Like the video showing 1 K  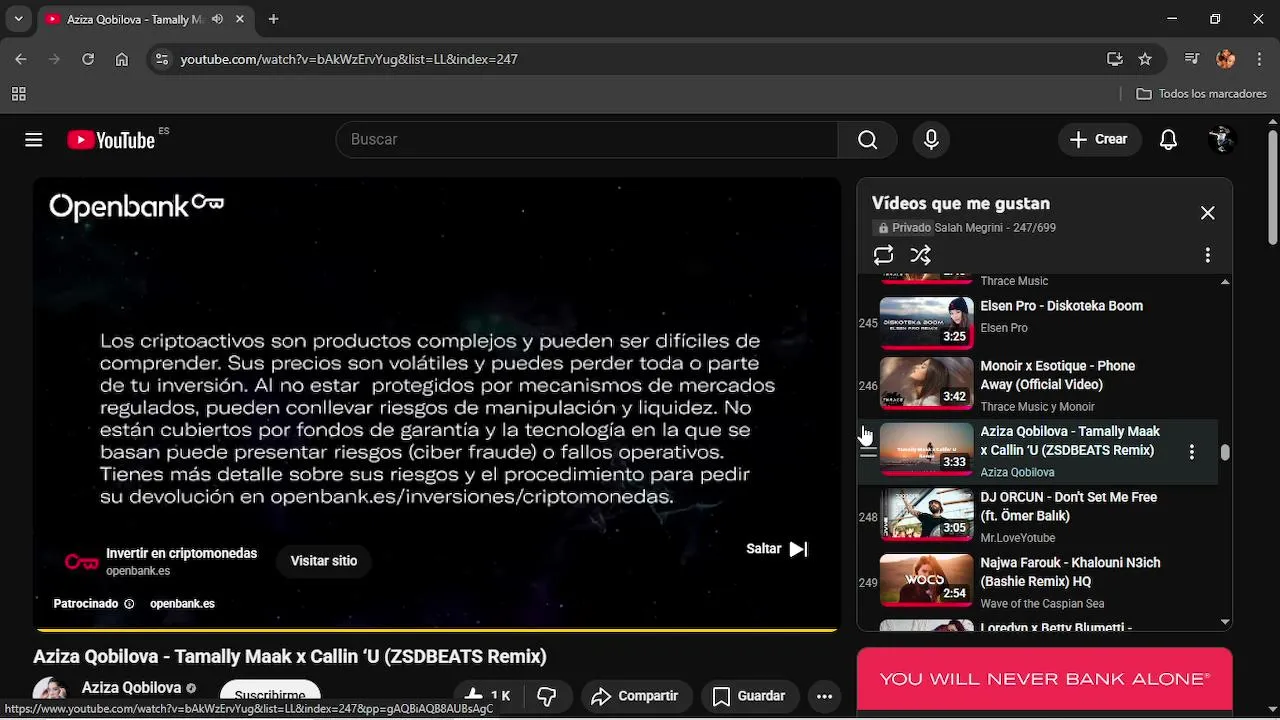[488, 696]
